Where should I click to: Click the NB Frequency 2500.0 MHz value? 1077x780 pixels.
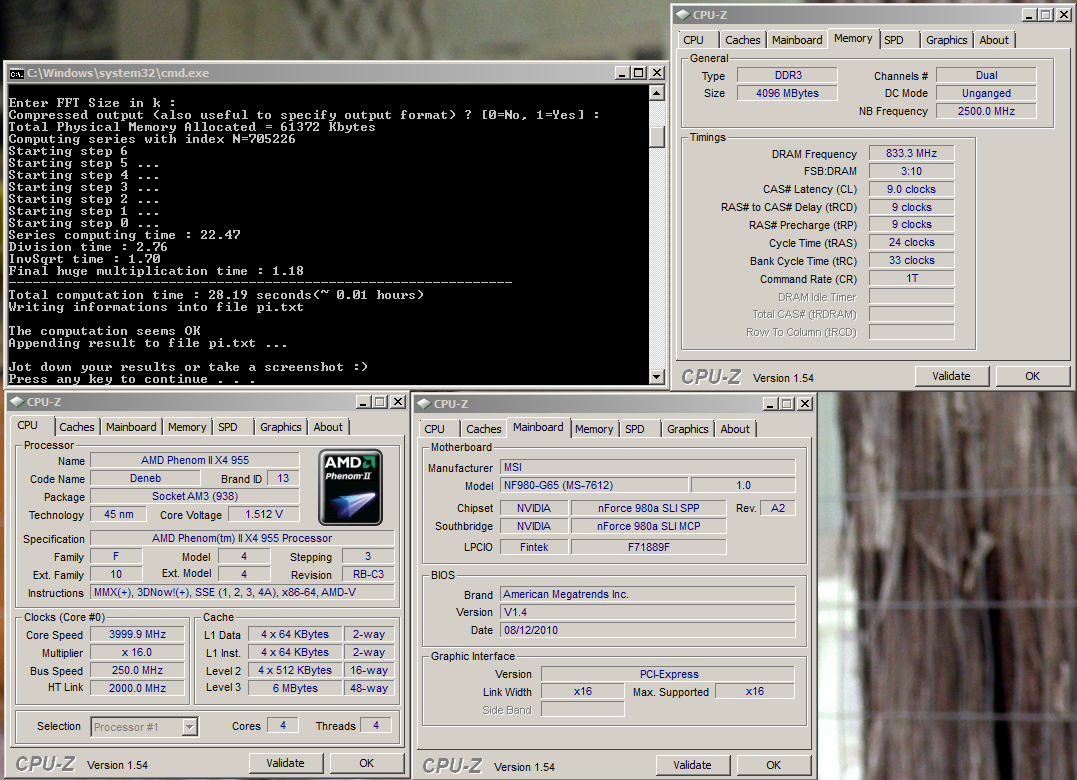(986, 111)
